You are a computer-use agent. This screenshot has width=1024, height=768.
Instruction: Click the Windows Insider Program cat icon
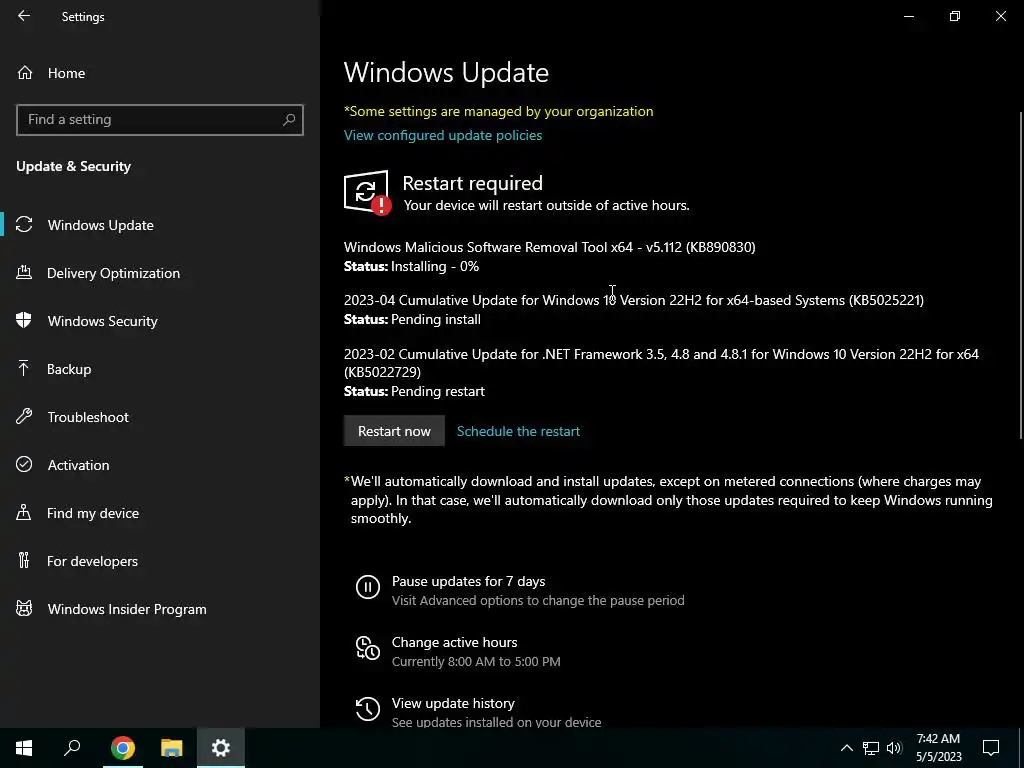tap(24, 609)
